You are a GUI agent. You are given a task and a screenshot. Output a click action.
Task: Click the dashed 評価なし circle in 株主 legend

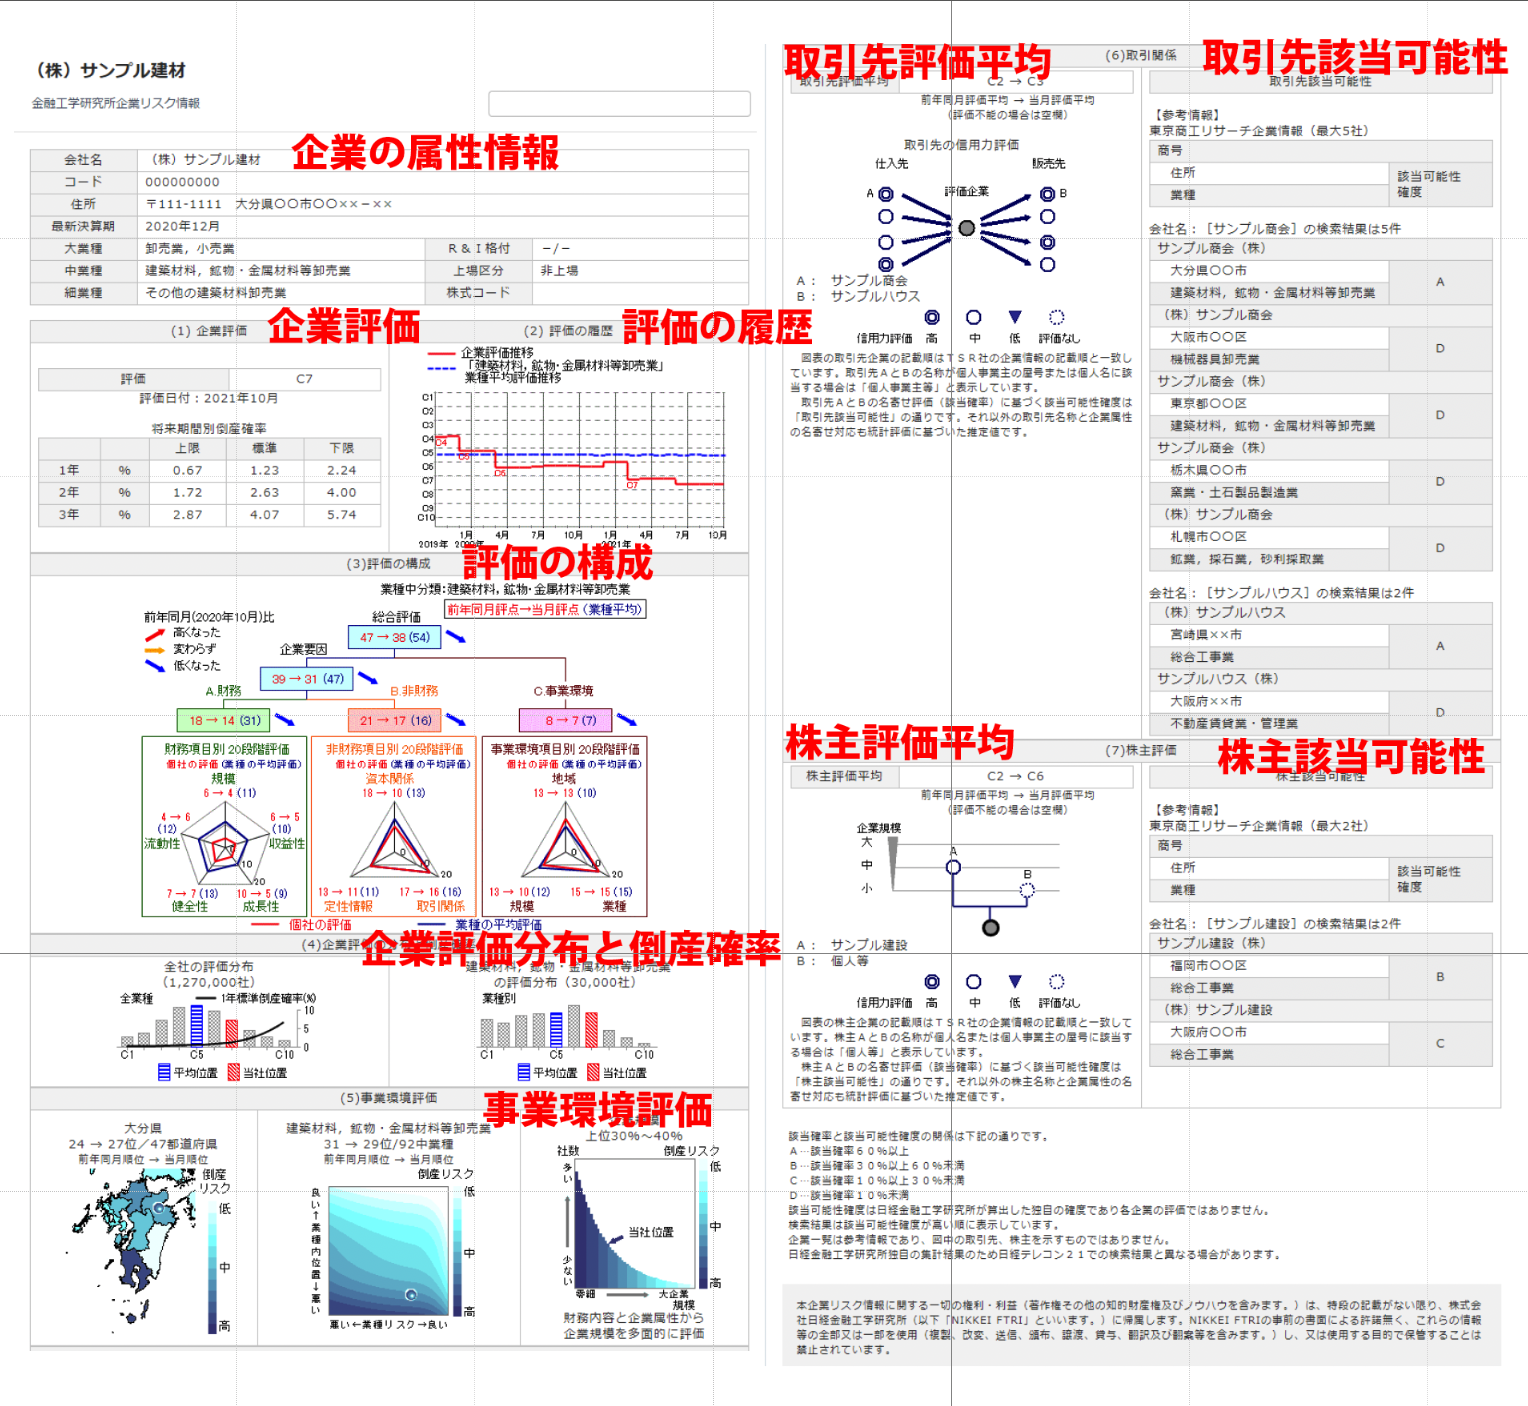(1057, 982)
